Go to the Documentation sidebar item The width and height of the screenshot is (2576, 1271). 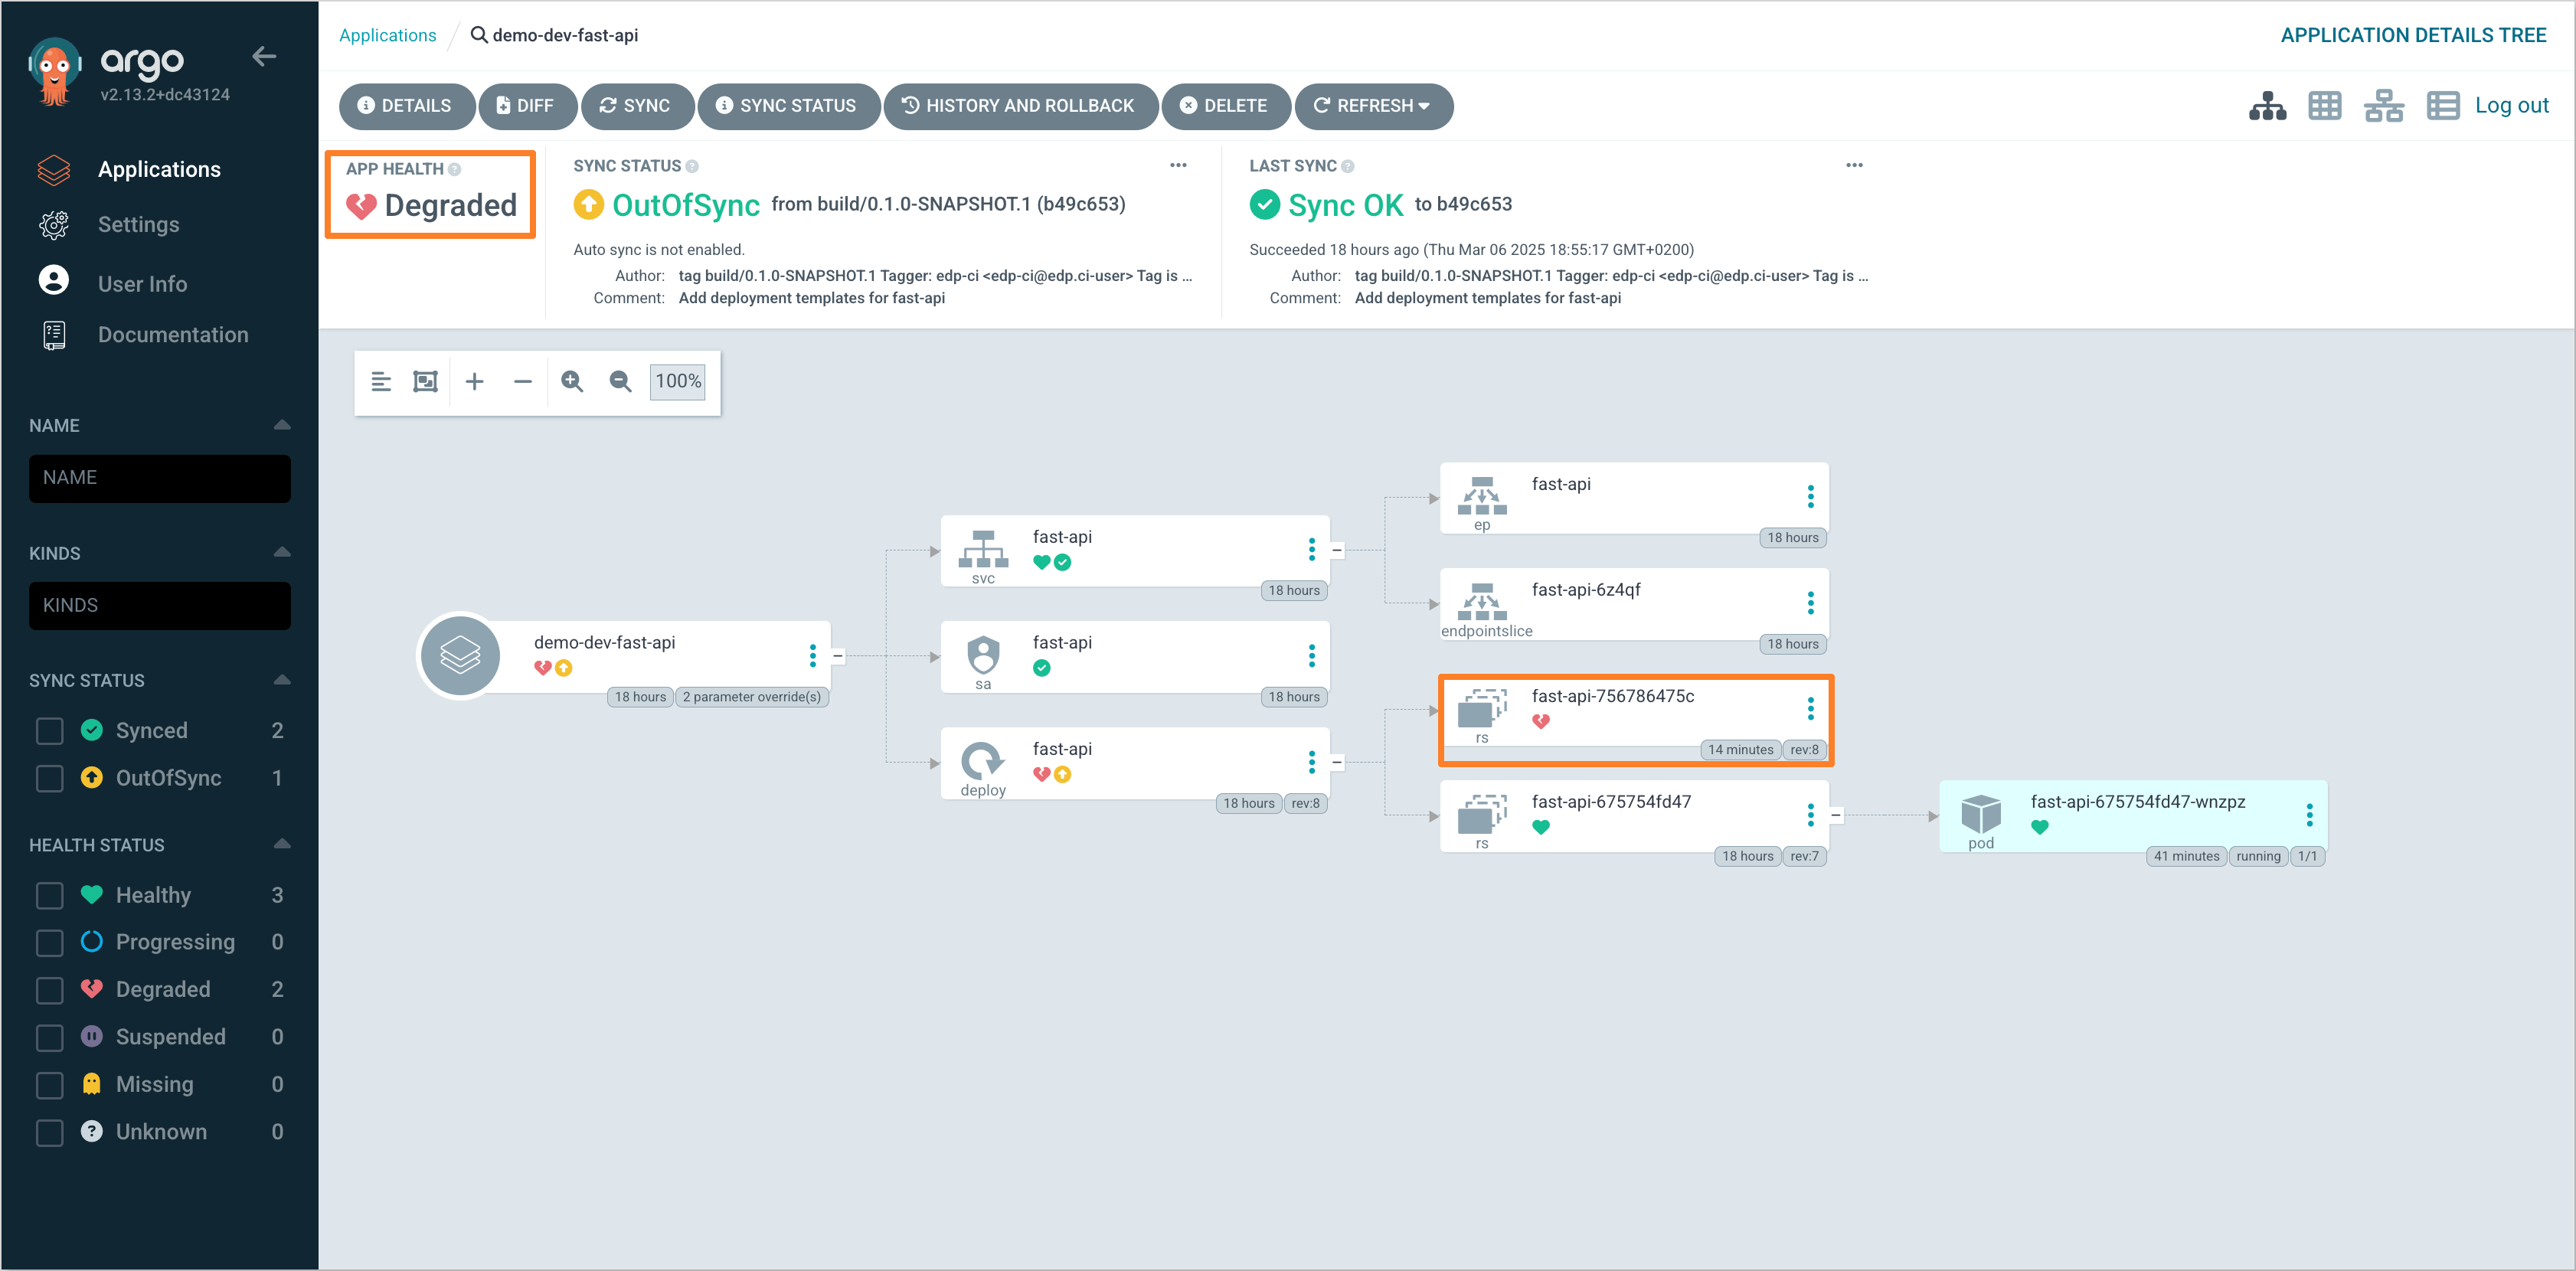click(172, 335)
